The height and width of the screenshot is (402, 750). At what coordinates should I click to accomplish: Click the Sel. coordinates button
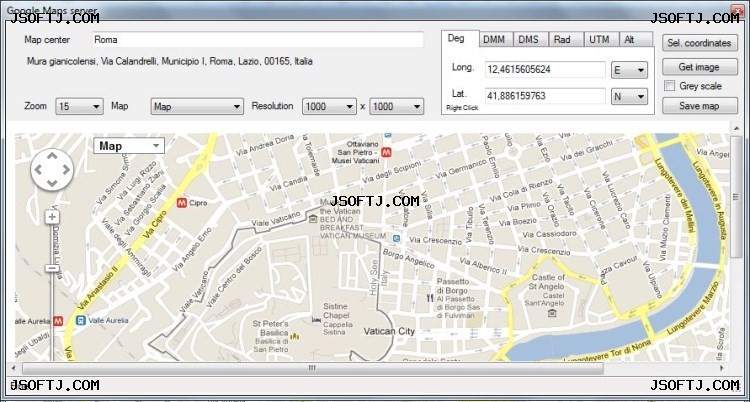(x=700, y=43)
